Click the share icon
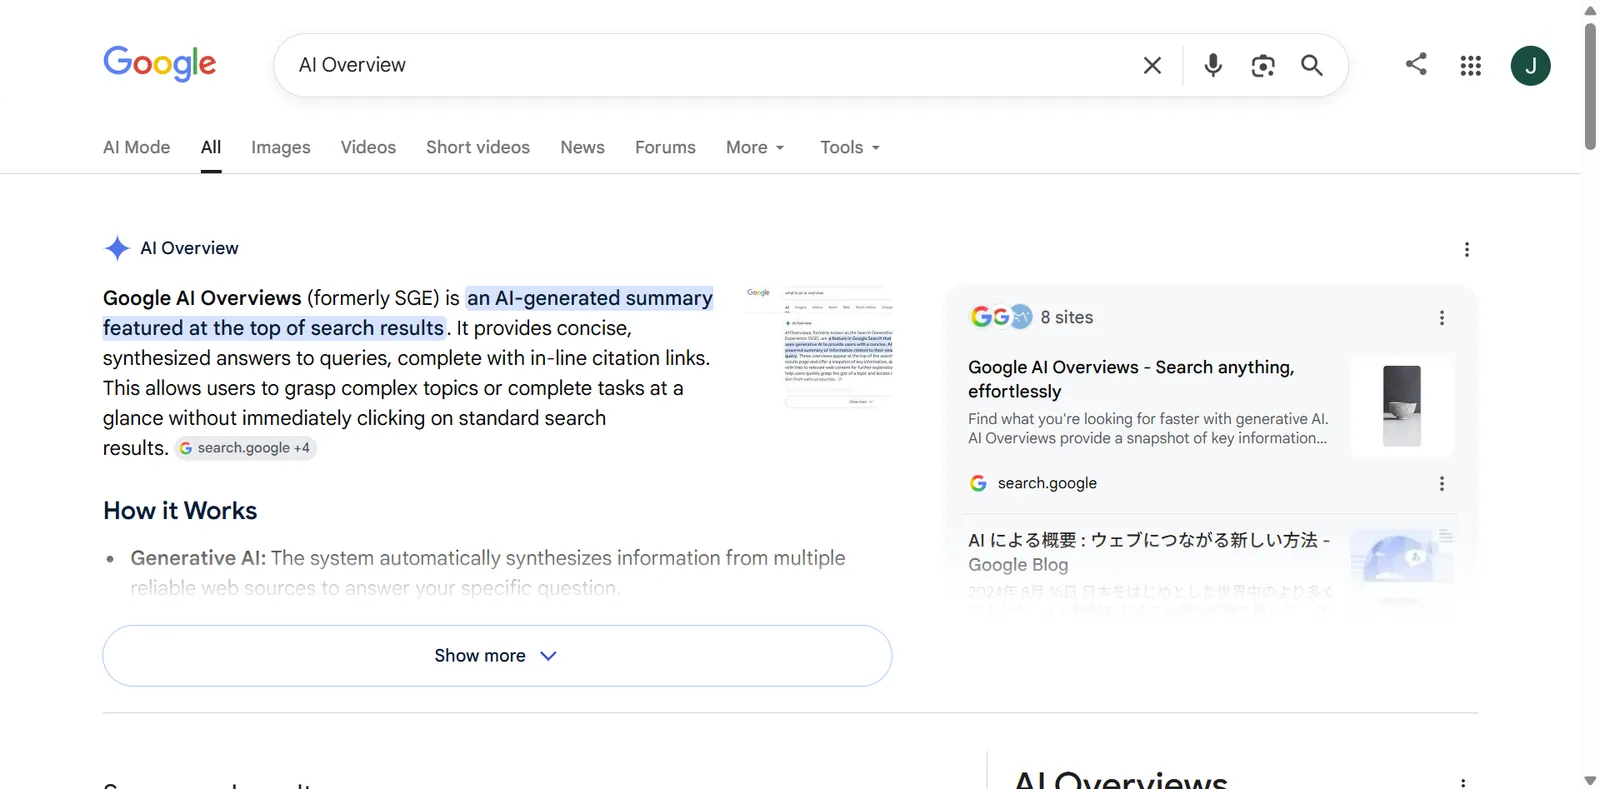 [1416, 64]
